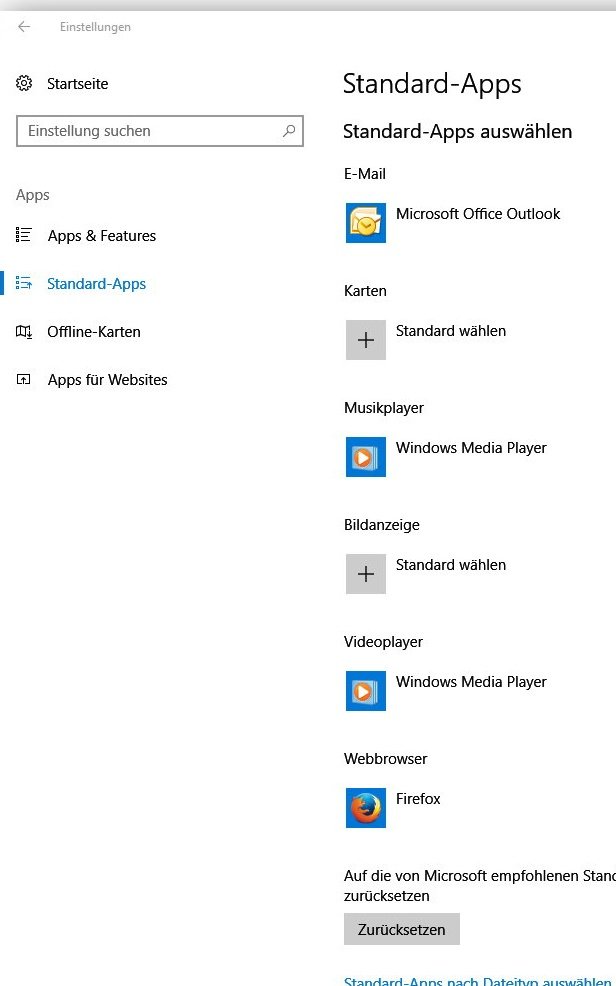The width and height of the screenshot is (616, 986).
Task: Open Apps für Websites section
Action: tap(107, 380)
